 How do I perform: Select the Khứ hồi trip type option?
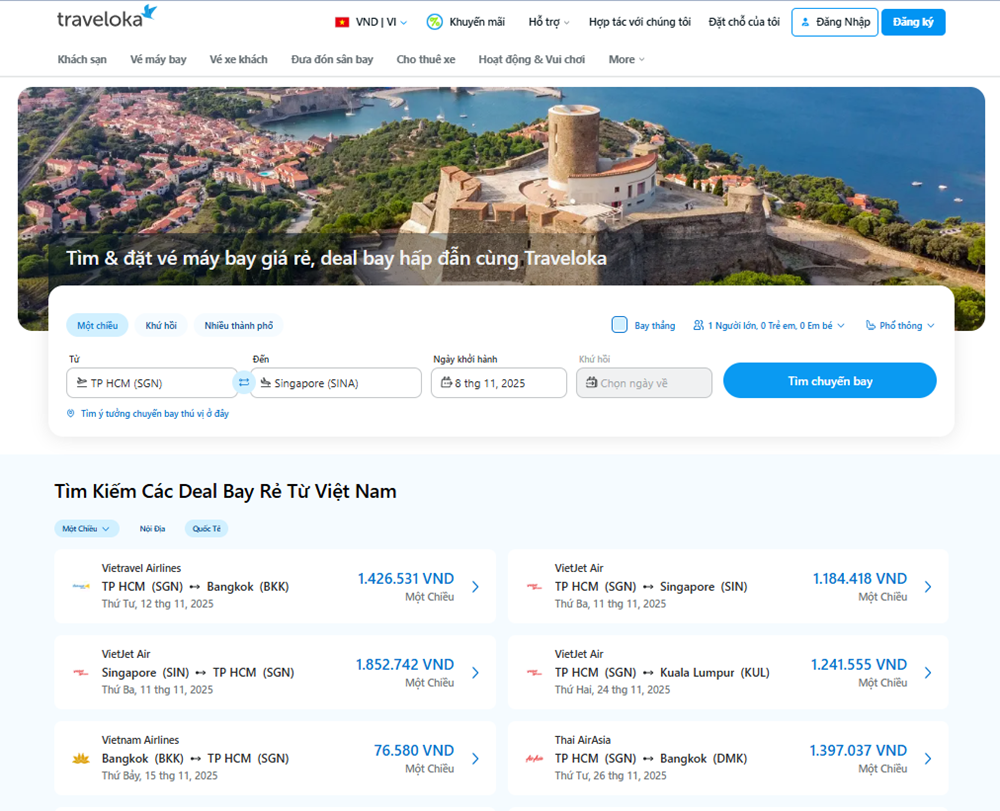(x=162, y=324)
